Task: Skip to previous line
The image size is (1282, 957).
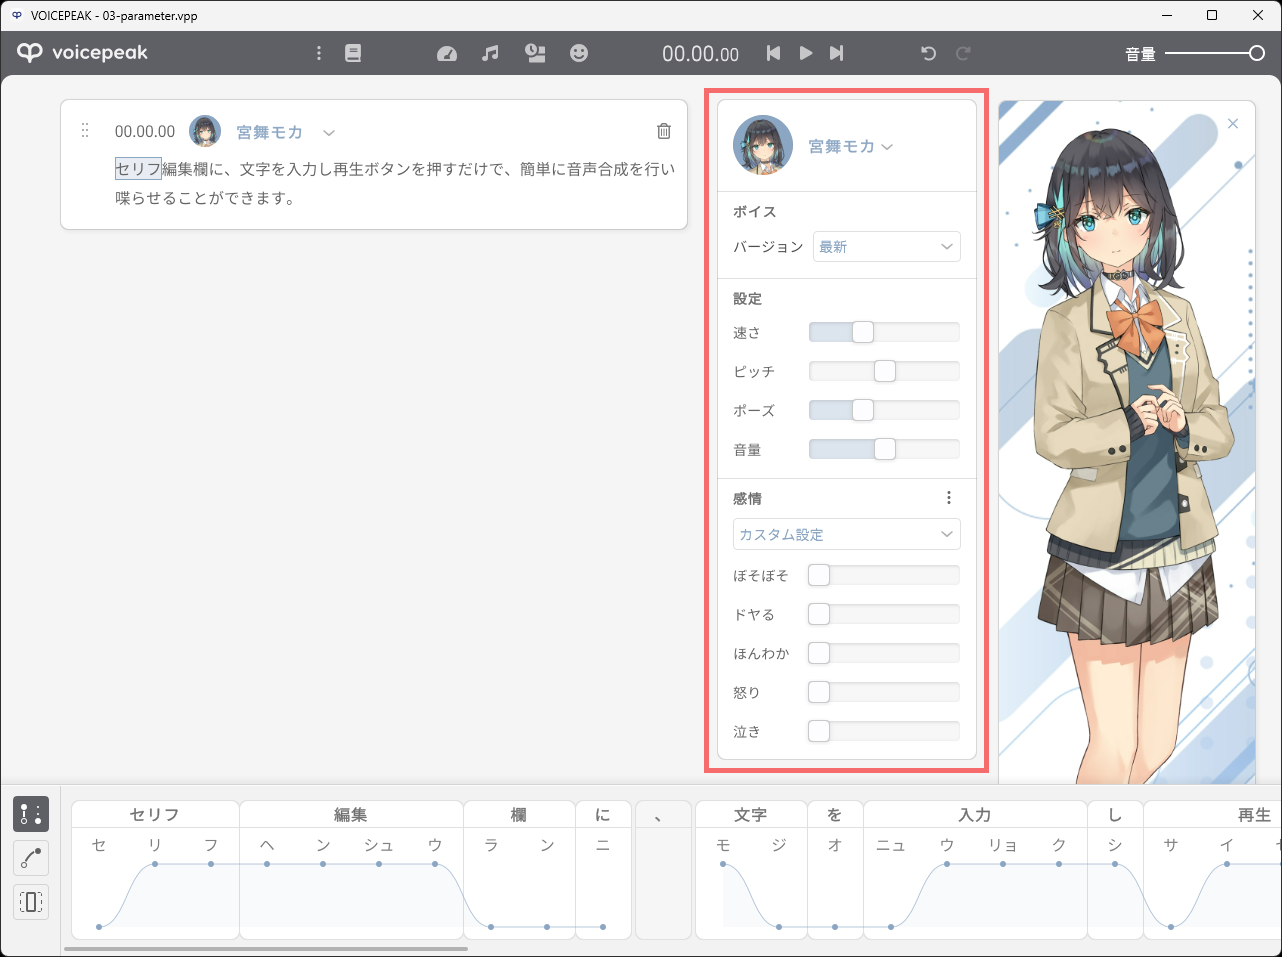Action: click(x=773, y=53)
